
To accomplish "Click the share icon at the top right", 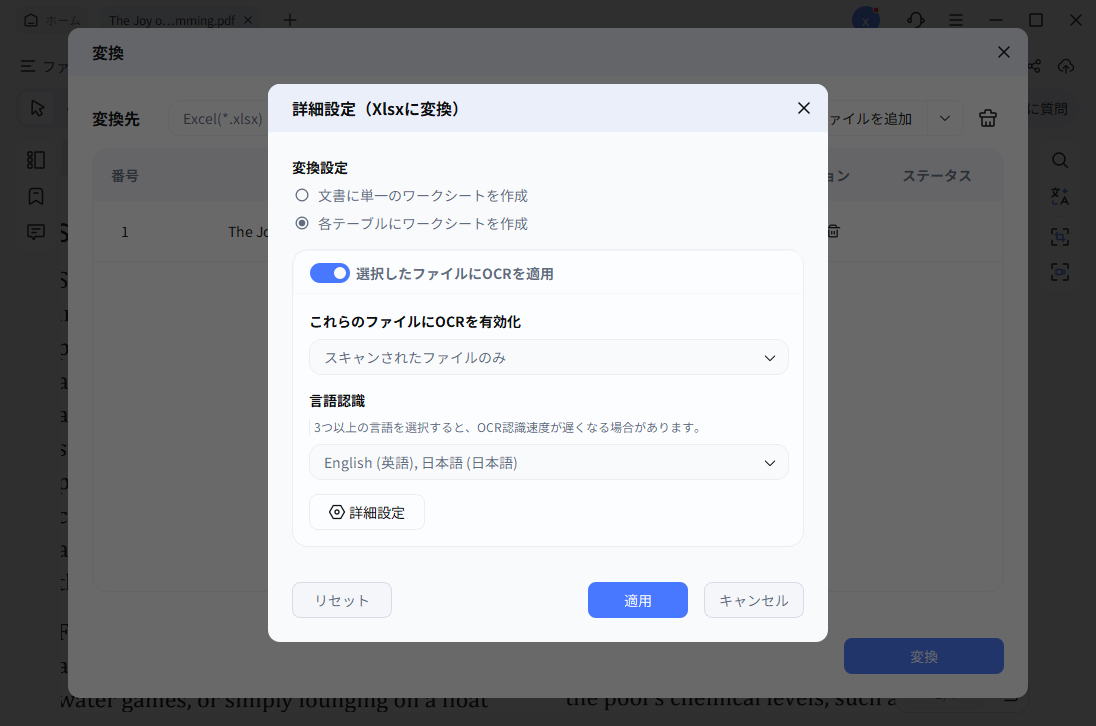I will 1034,66.
